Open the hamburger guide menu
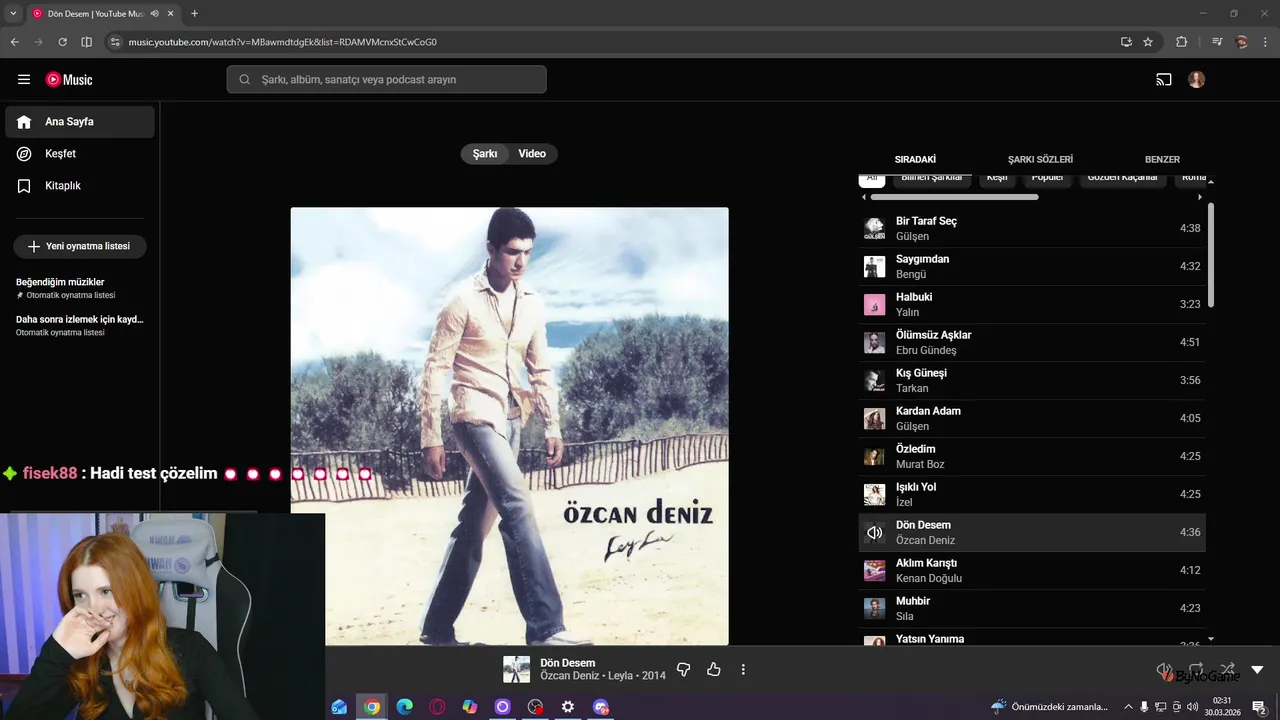 pos(24,80)
